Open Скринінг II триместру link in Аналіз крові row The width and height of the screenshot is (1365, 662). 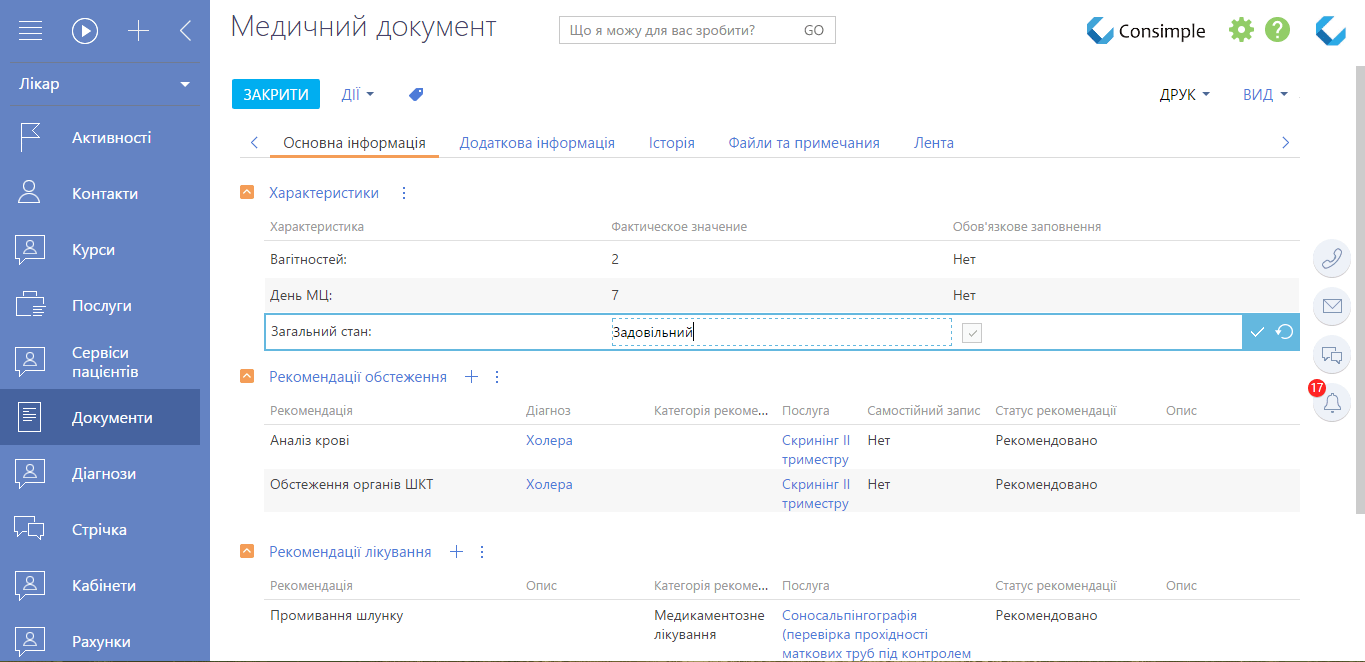[816, 450]
